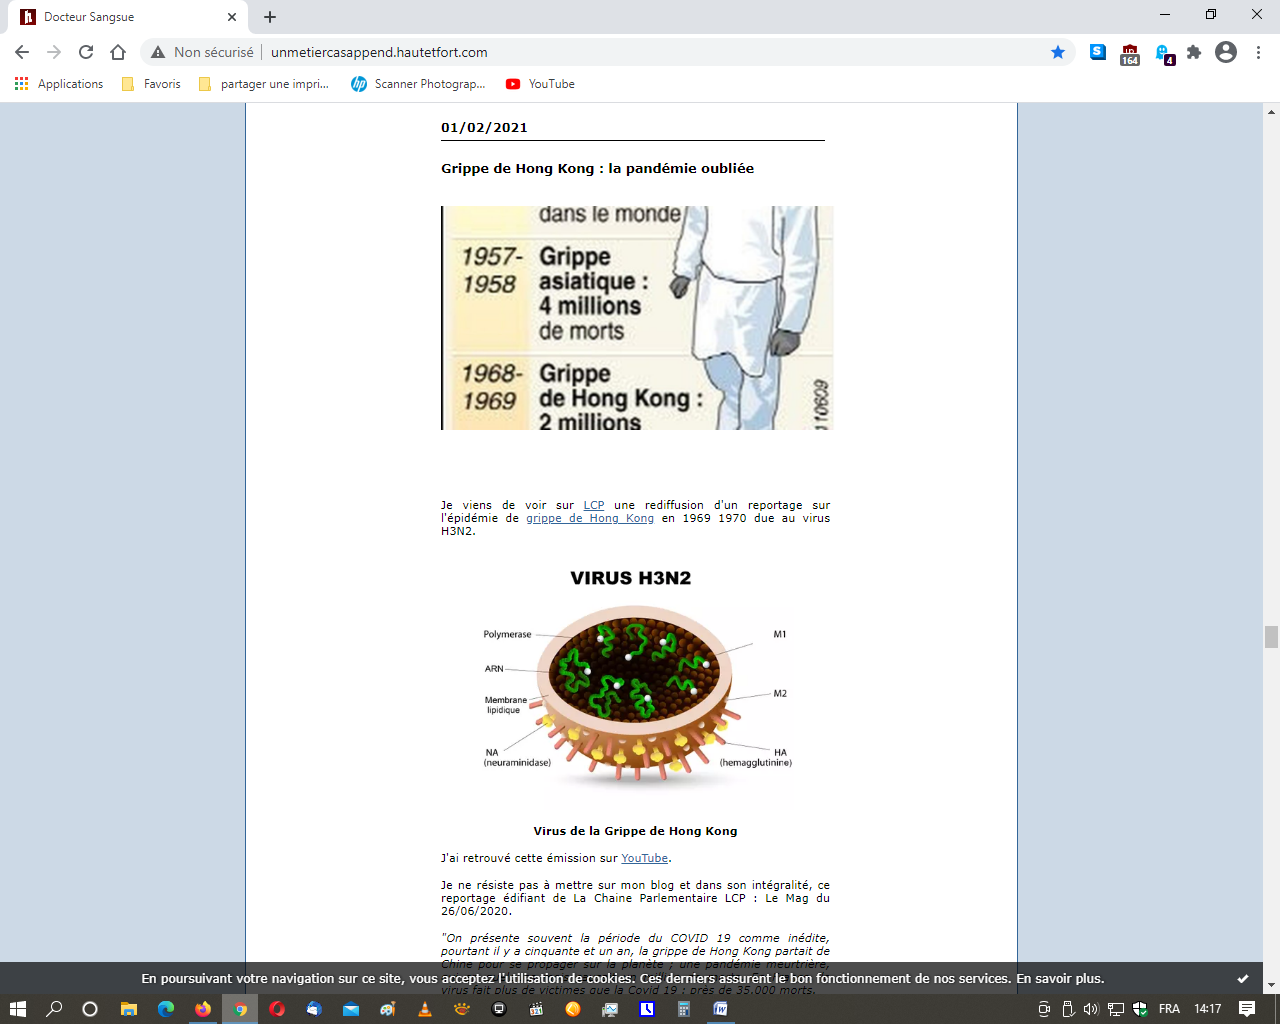Go back to the previous page
1280x1024 pixels.
pos(22,52)
